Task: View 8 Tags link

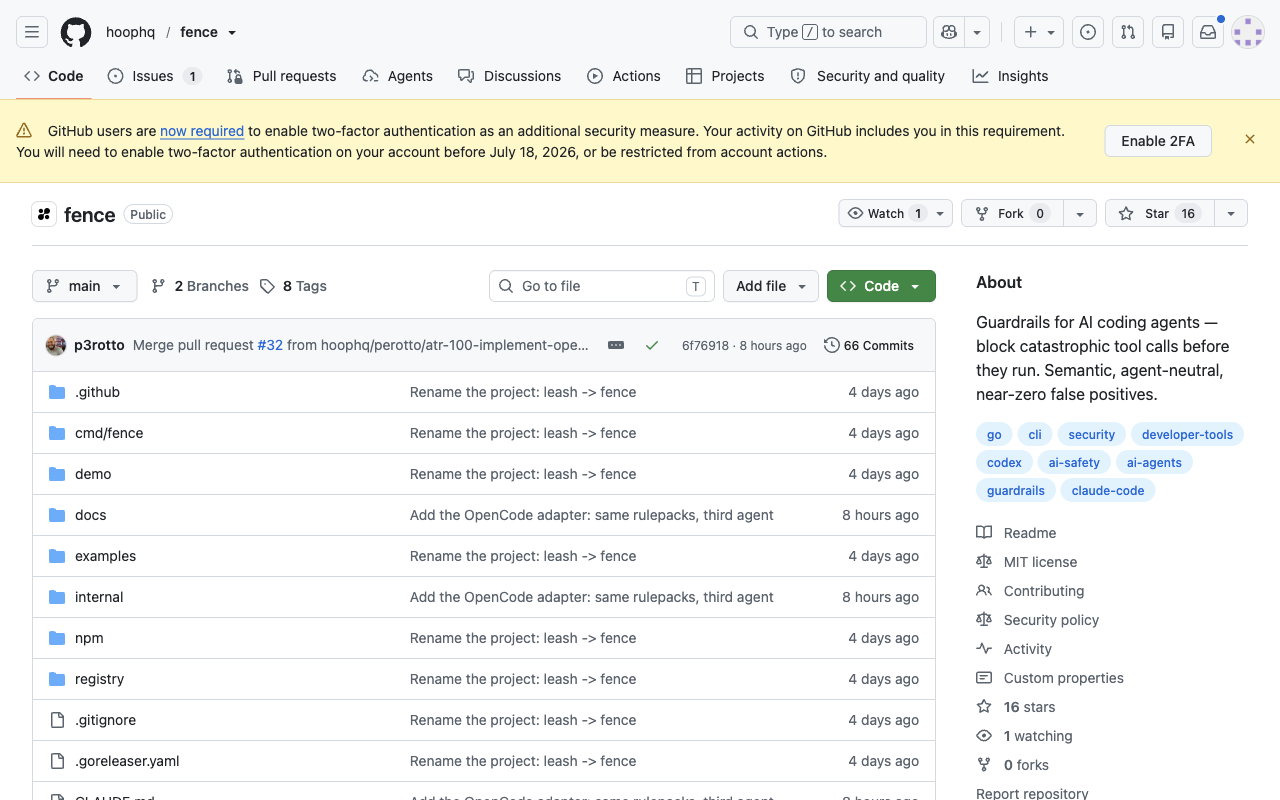Action: tap(293, 286)
